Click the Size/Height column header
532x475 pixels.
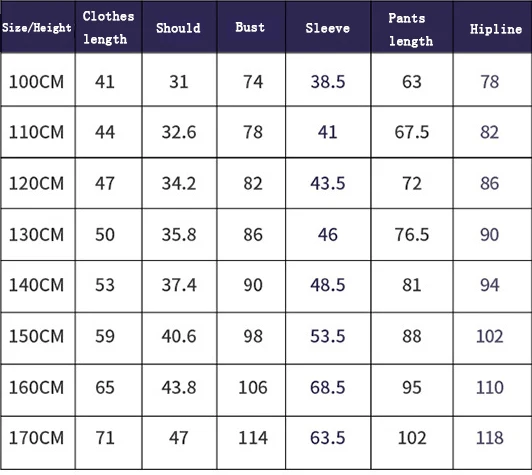pos(37,27)
